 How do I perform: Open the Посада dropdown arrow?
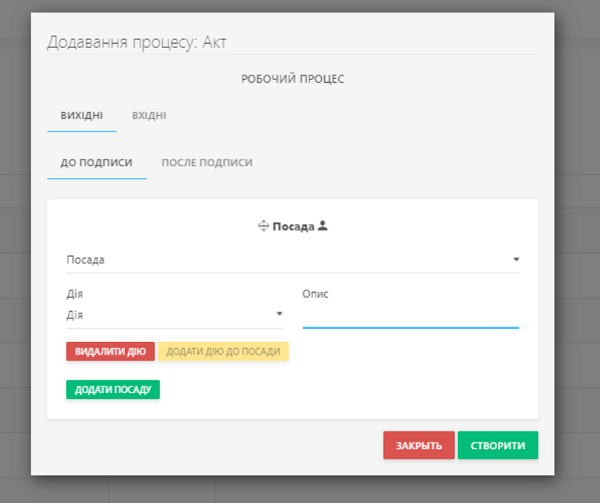point(516,260)
